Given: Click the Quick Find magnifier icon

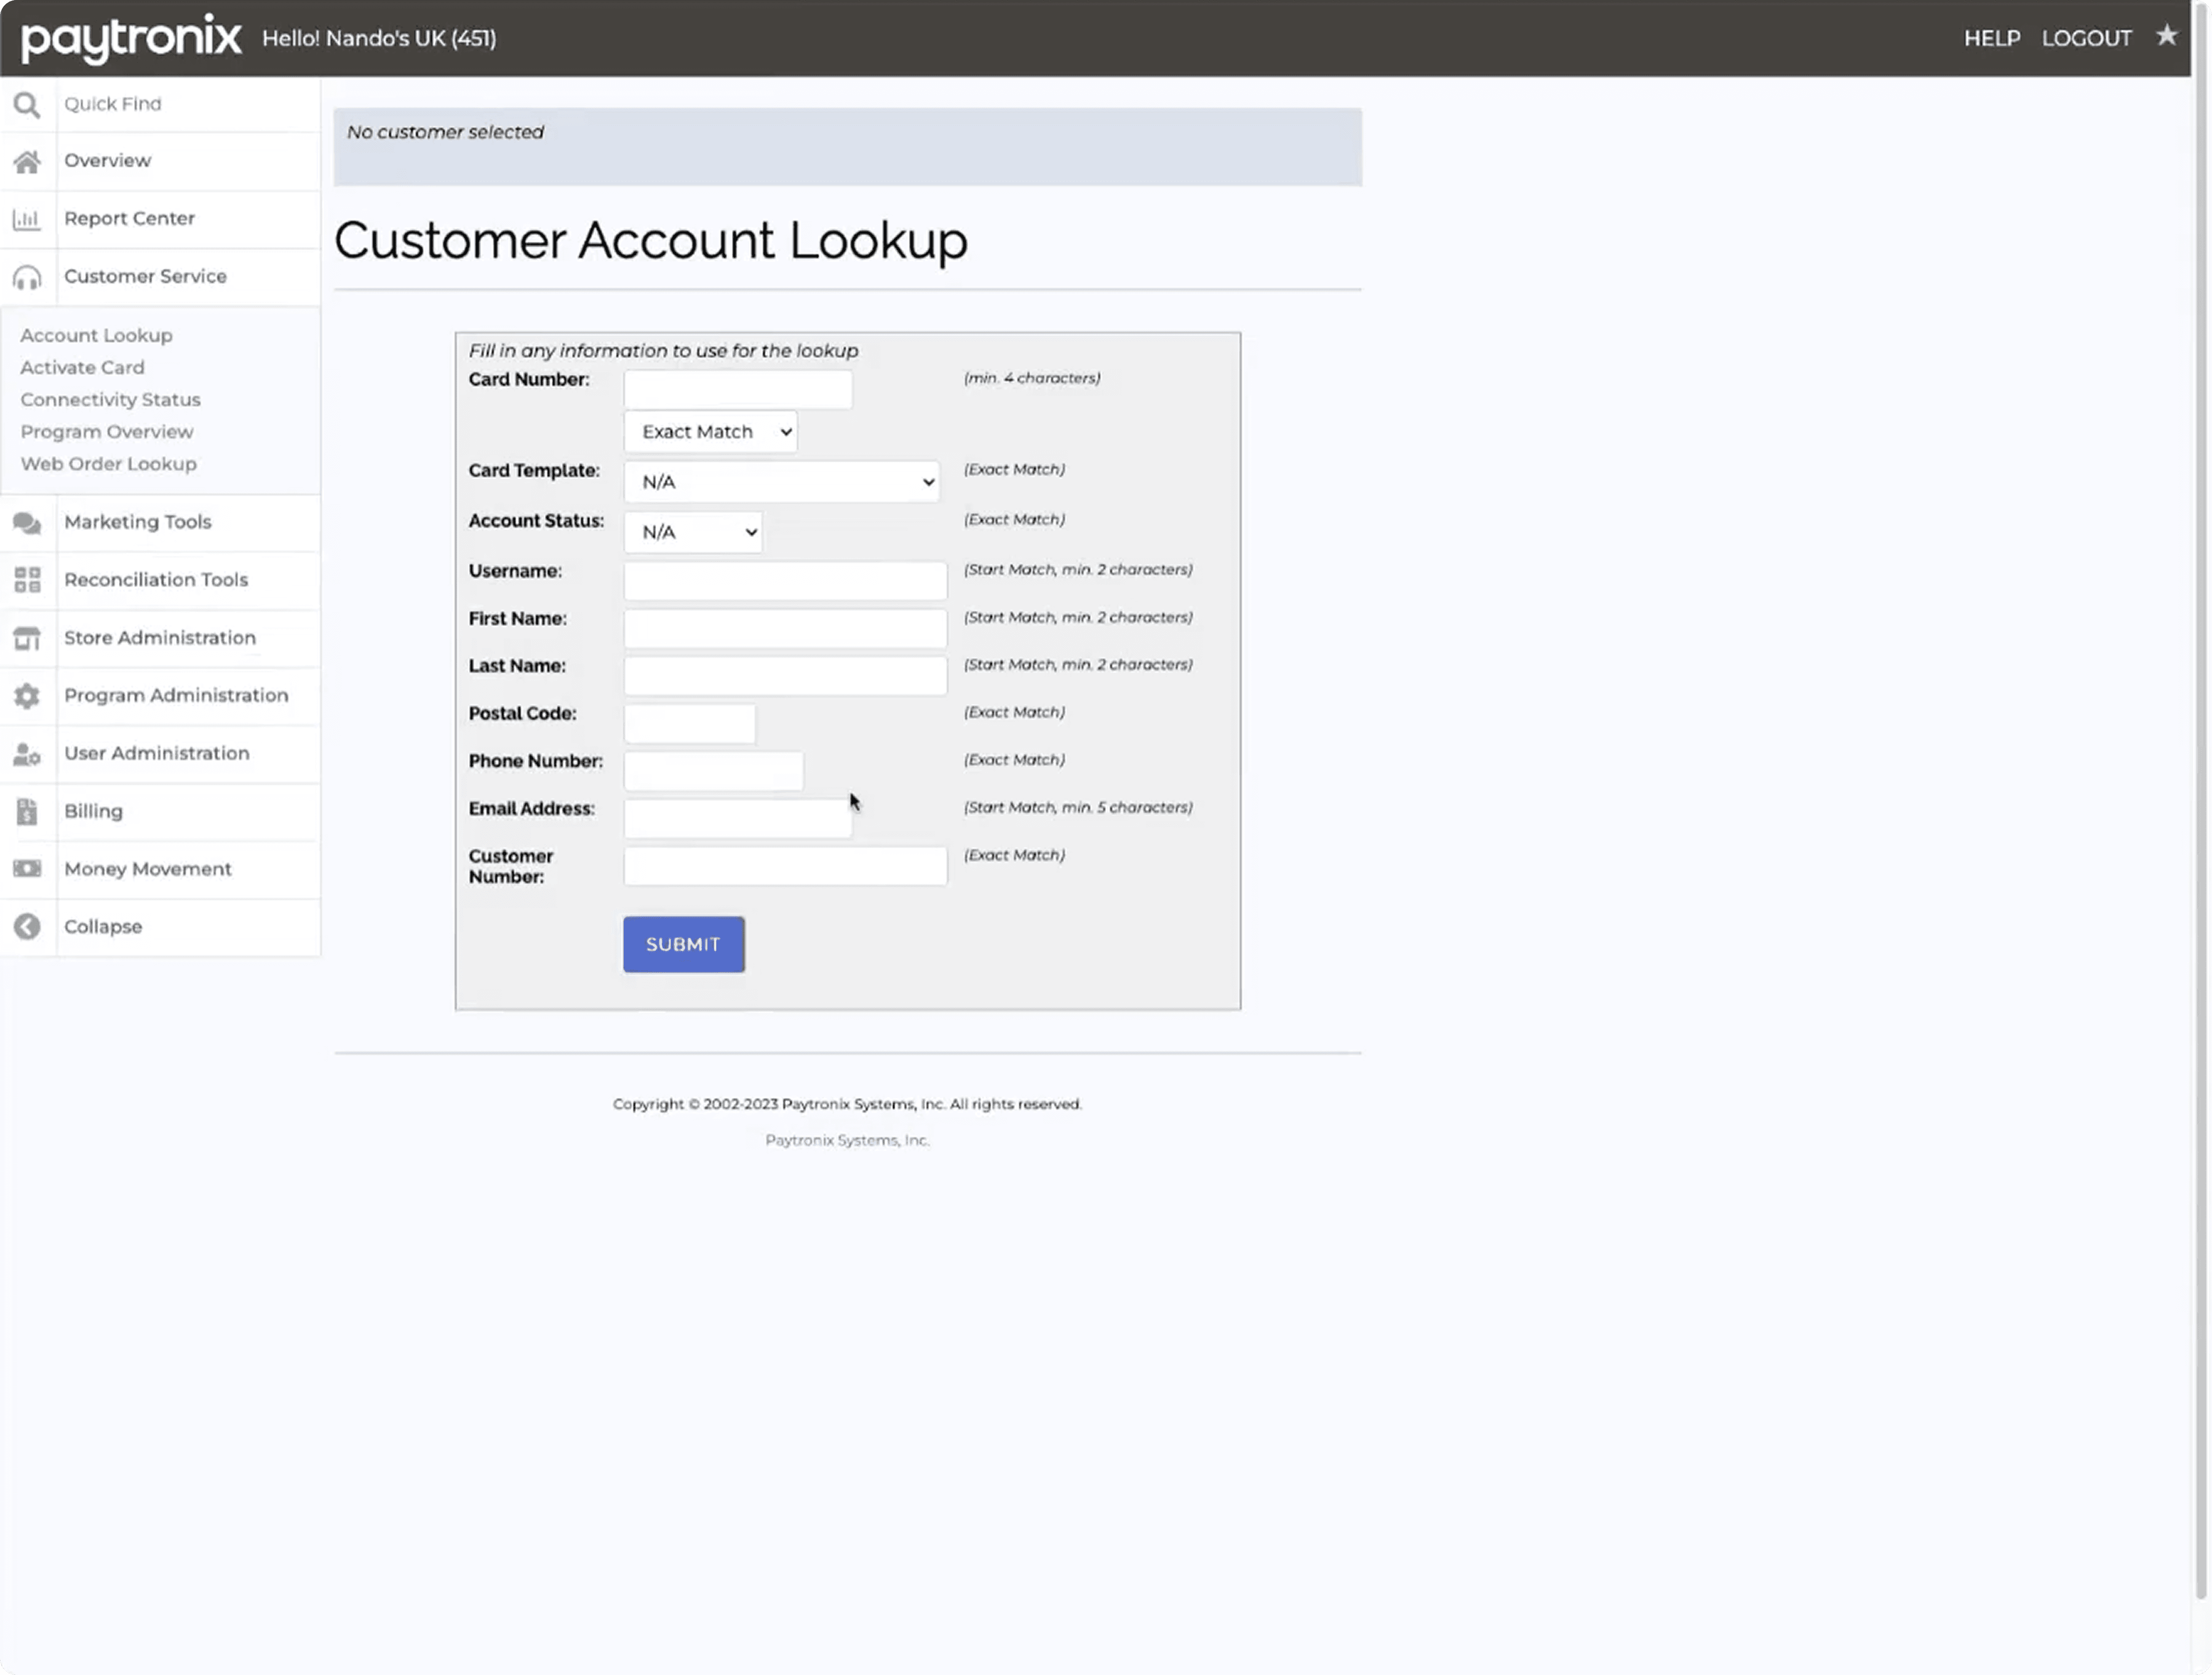Looking at the screenshot, I should pos(27,104).
